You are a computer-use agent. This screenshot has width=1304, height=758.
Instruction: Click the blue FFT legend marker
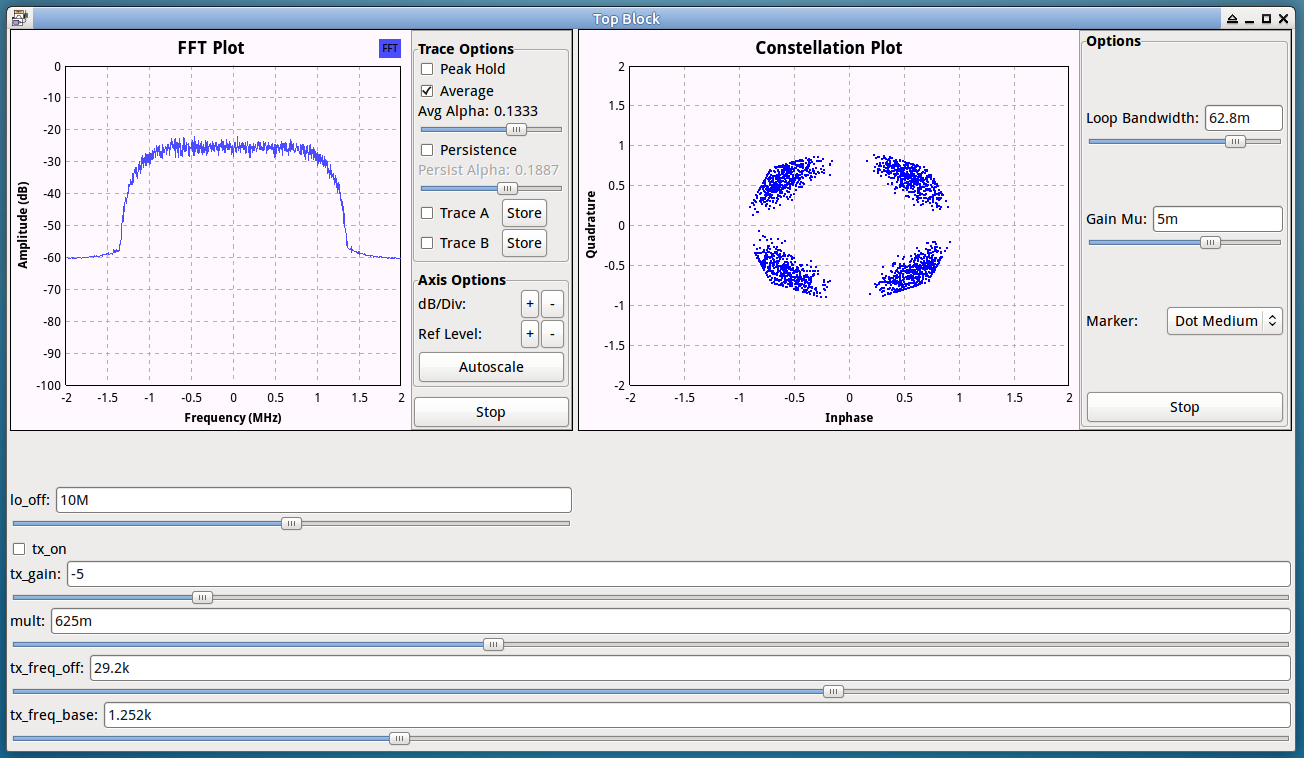390,48
